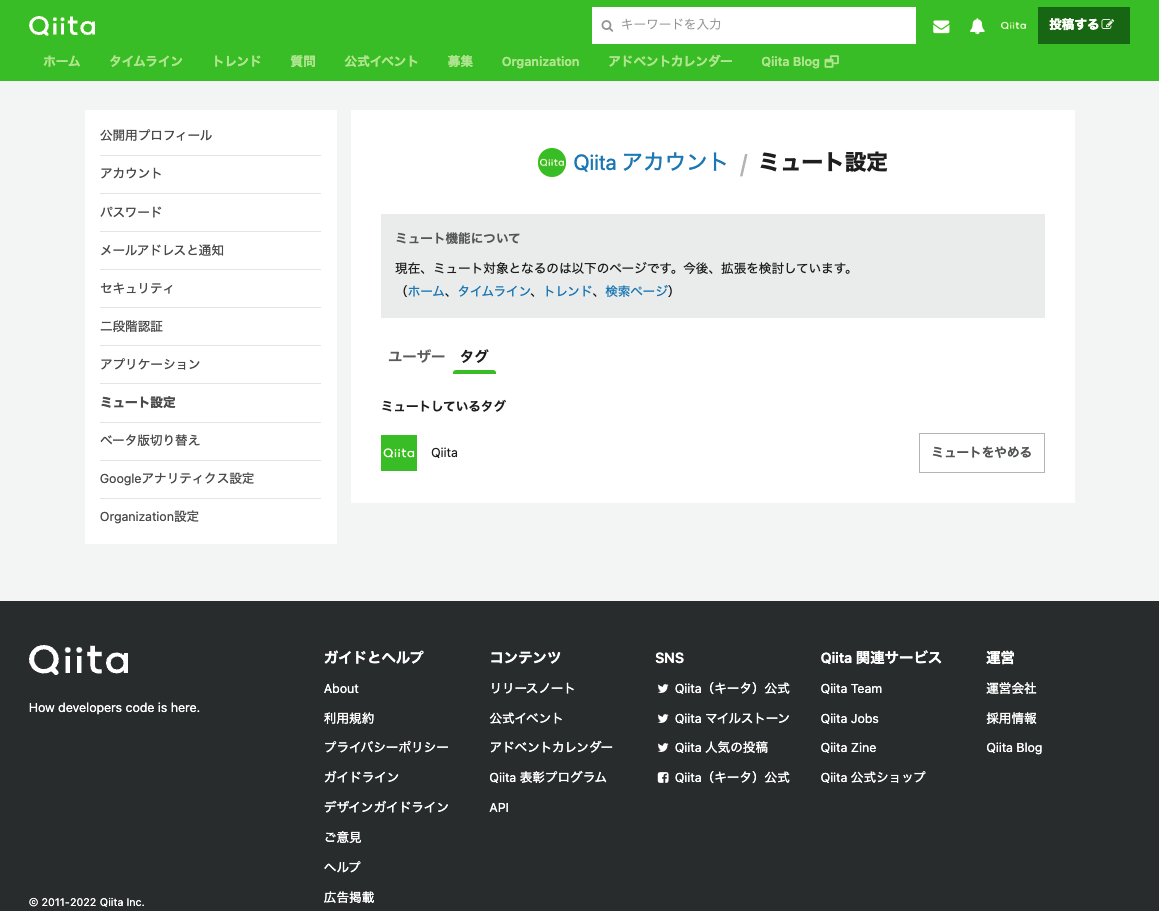This screenshot has width=1159, height=911.
Task: Click the search magnifier icon
Action: click(607, 25)
